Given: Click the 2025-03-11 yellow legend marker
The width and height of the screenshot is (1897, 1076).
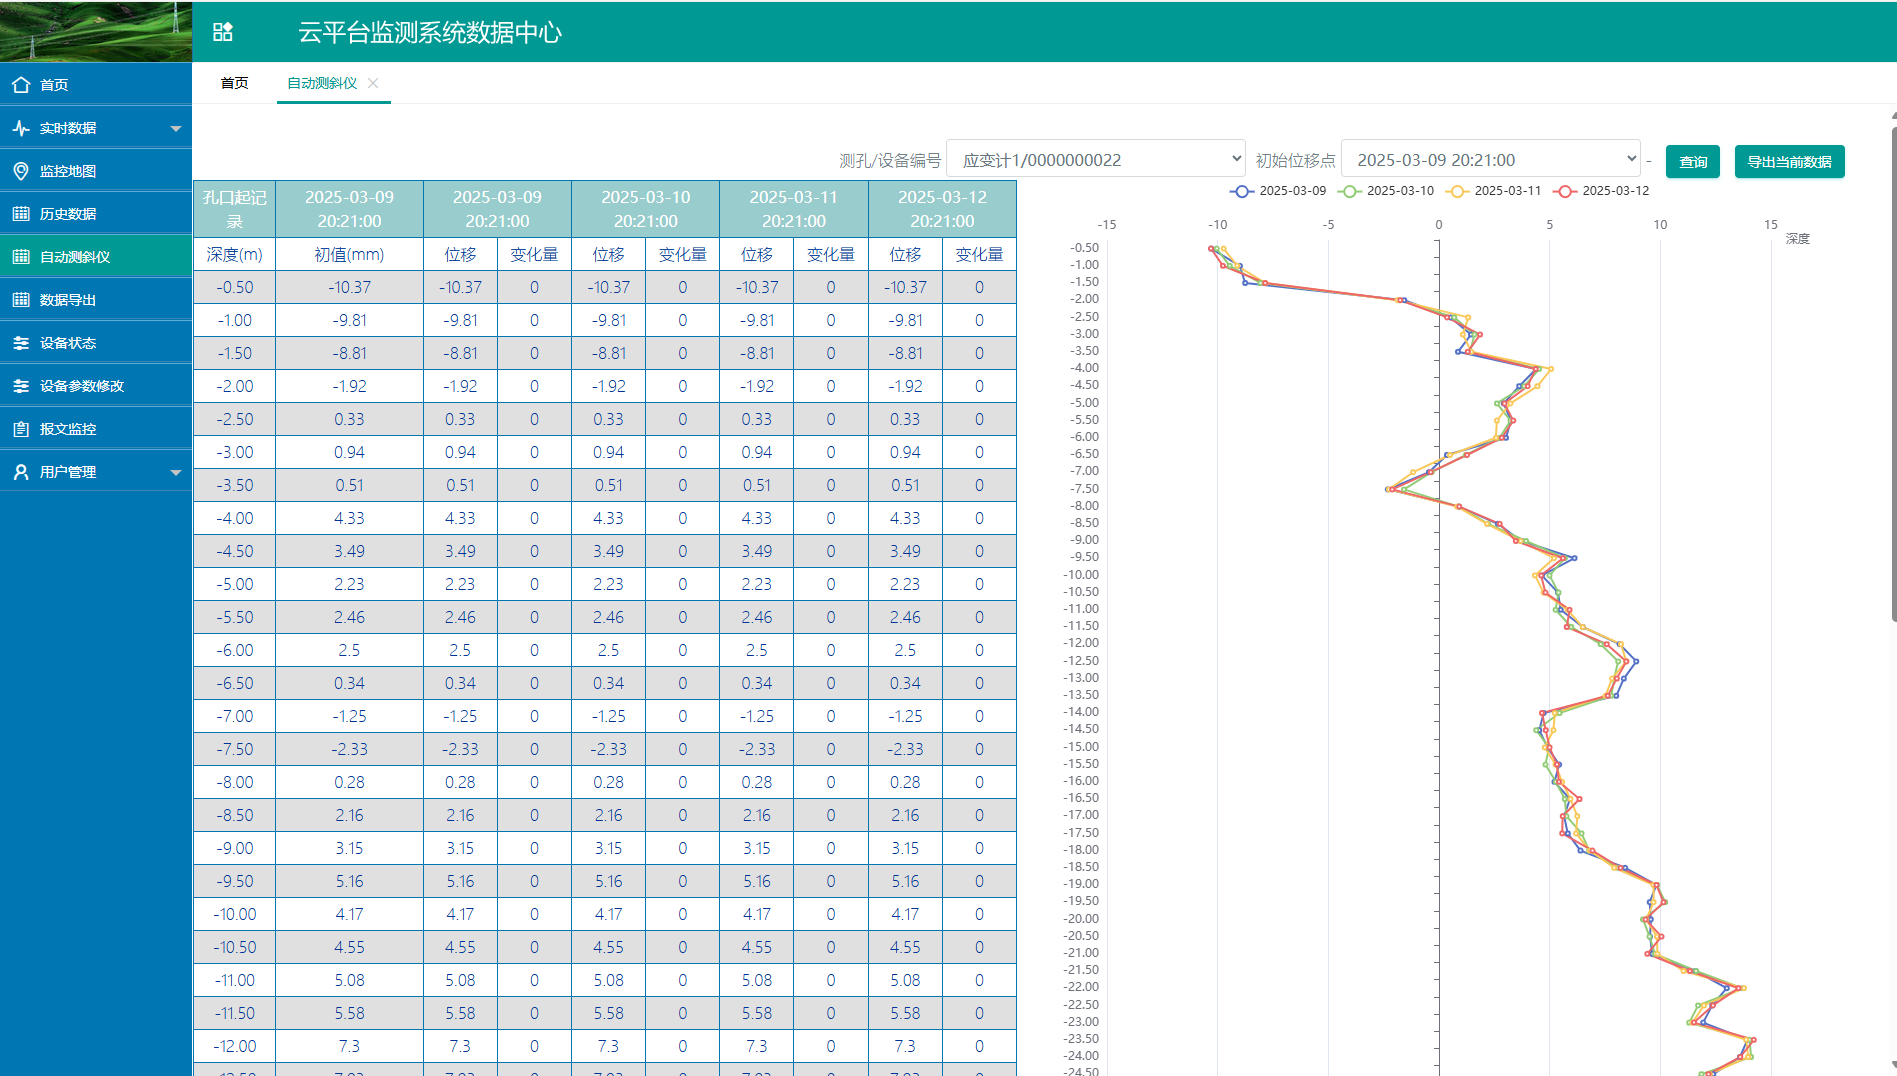Looking at the screenshot, I should pos(1458,191).
